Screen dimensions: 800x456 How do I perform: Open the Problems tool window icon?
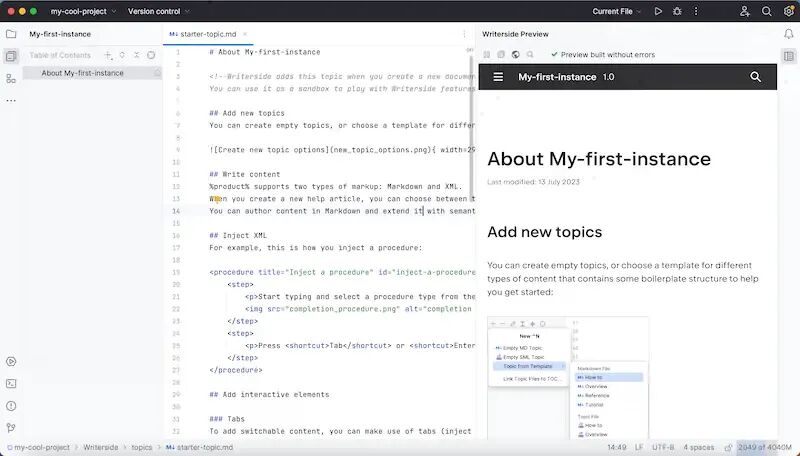point(11,406)
